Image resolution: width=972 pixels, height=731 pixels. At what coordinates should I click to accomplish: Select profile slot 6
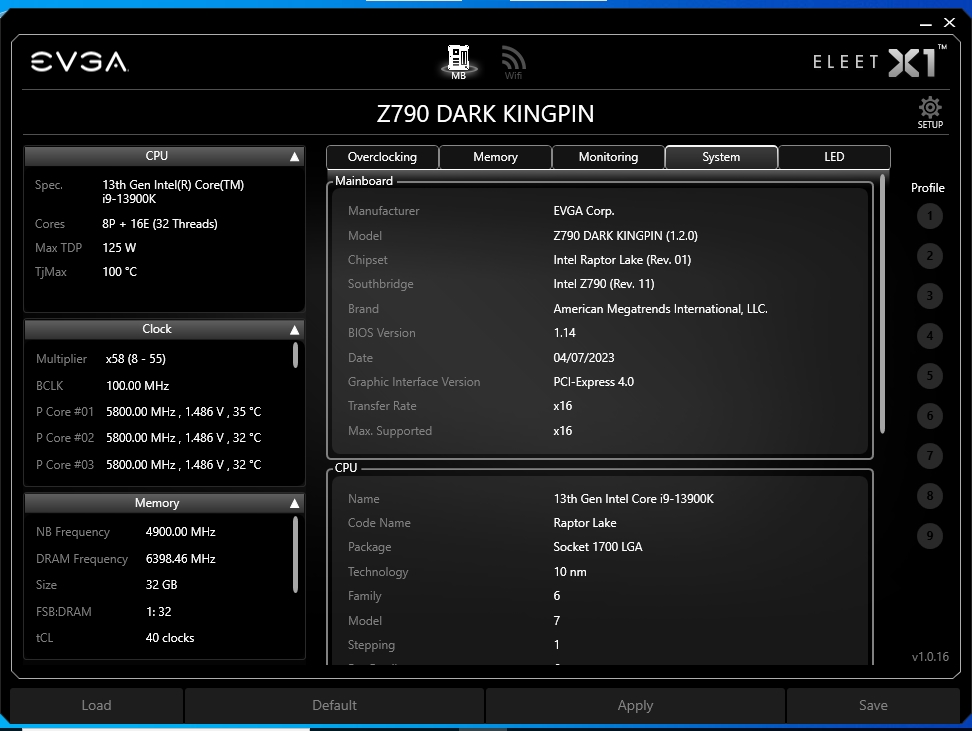pos(929,415)
